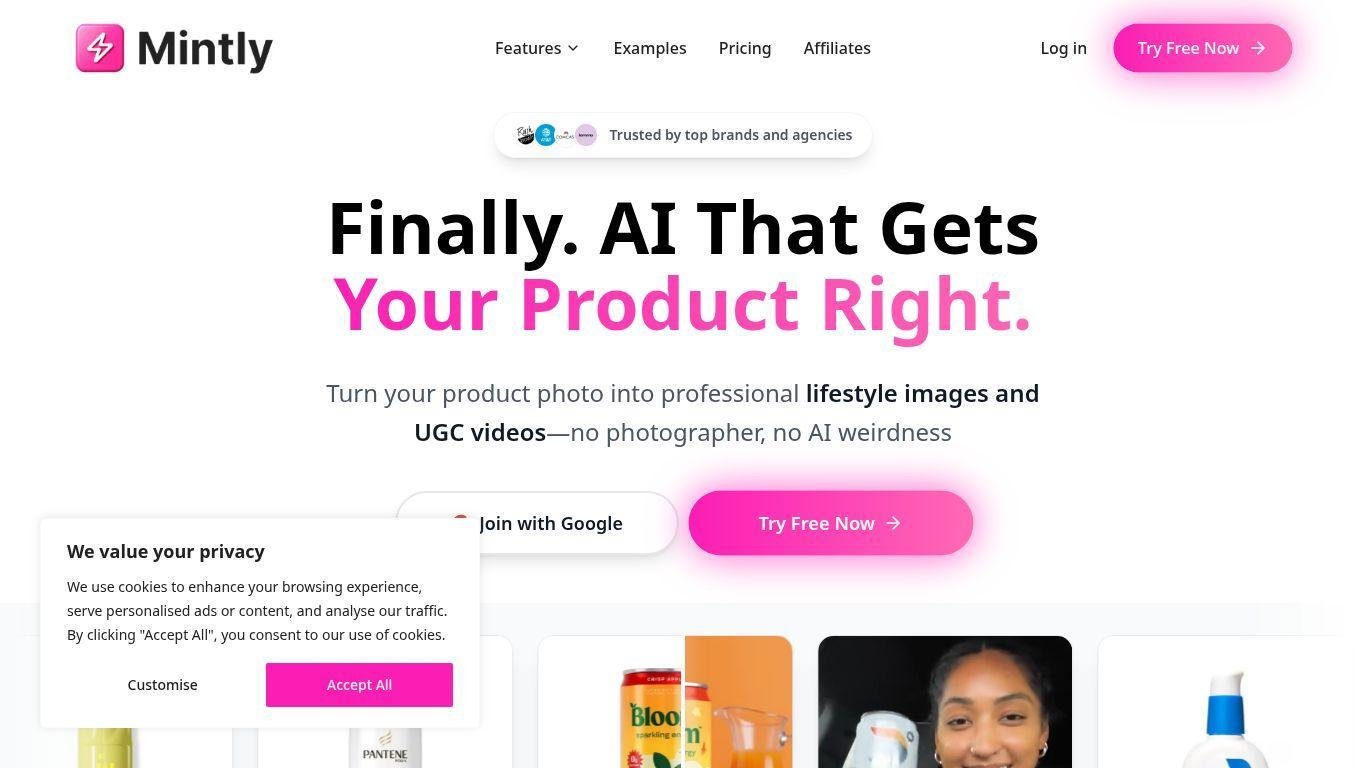Click the Comcast brand logo badge
This screenshot has width=1366, height=768.
click(x=566, y=135)
